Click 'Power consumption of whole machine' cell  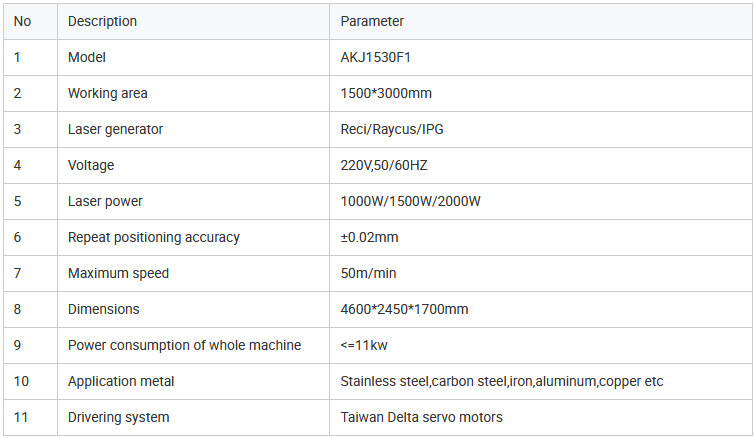click(184, 345)
